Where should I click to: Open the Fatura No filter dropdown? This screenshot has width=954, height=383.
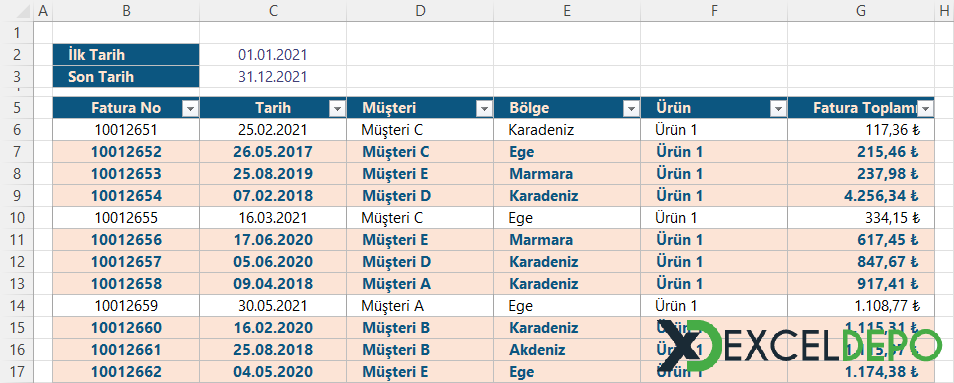[190, 109]
